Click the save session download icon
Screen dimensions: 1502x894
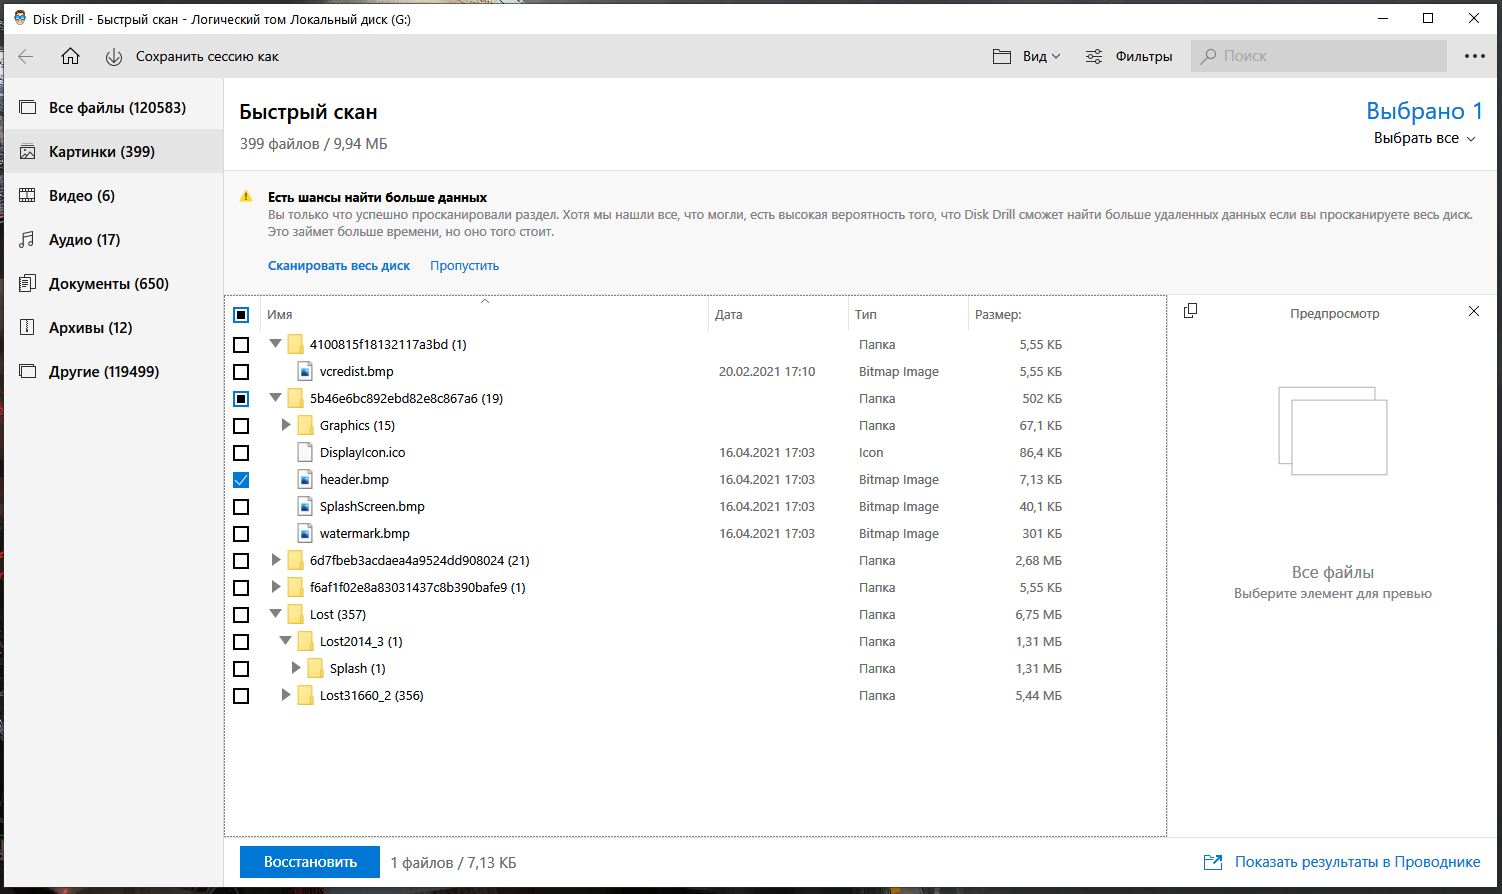click(114, 56)
